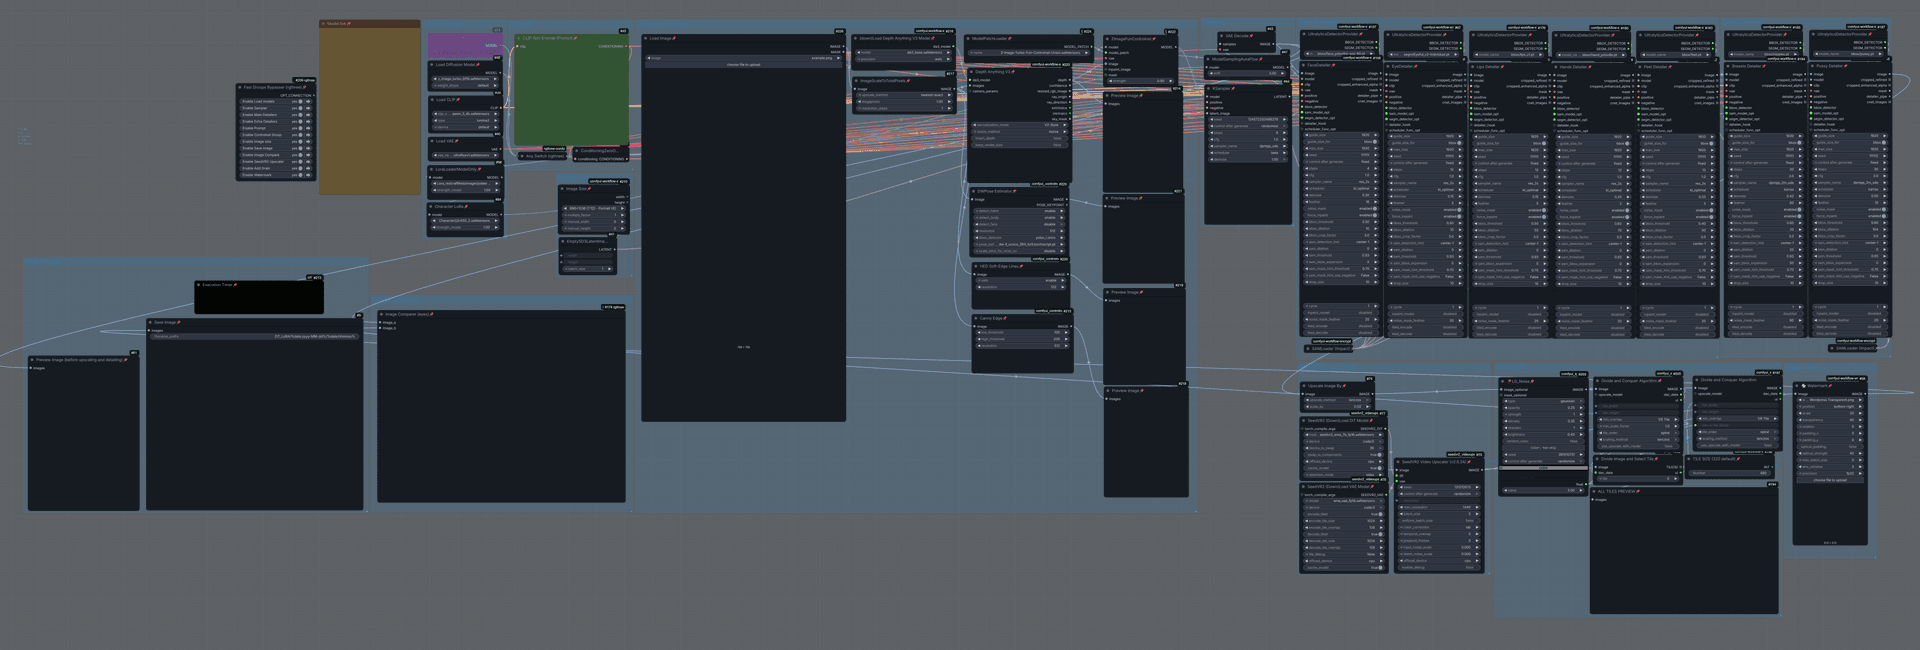Click choose file to upload in Load Image
1920x650 pixels.
743,64
